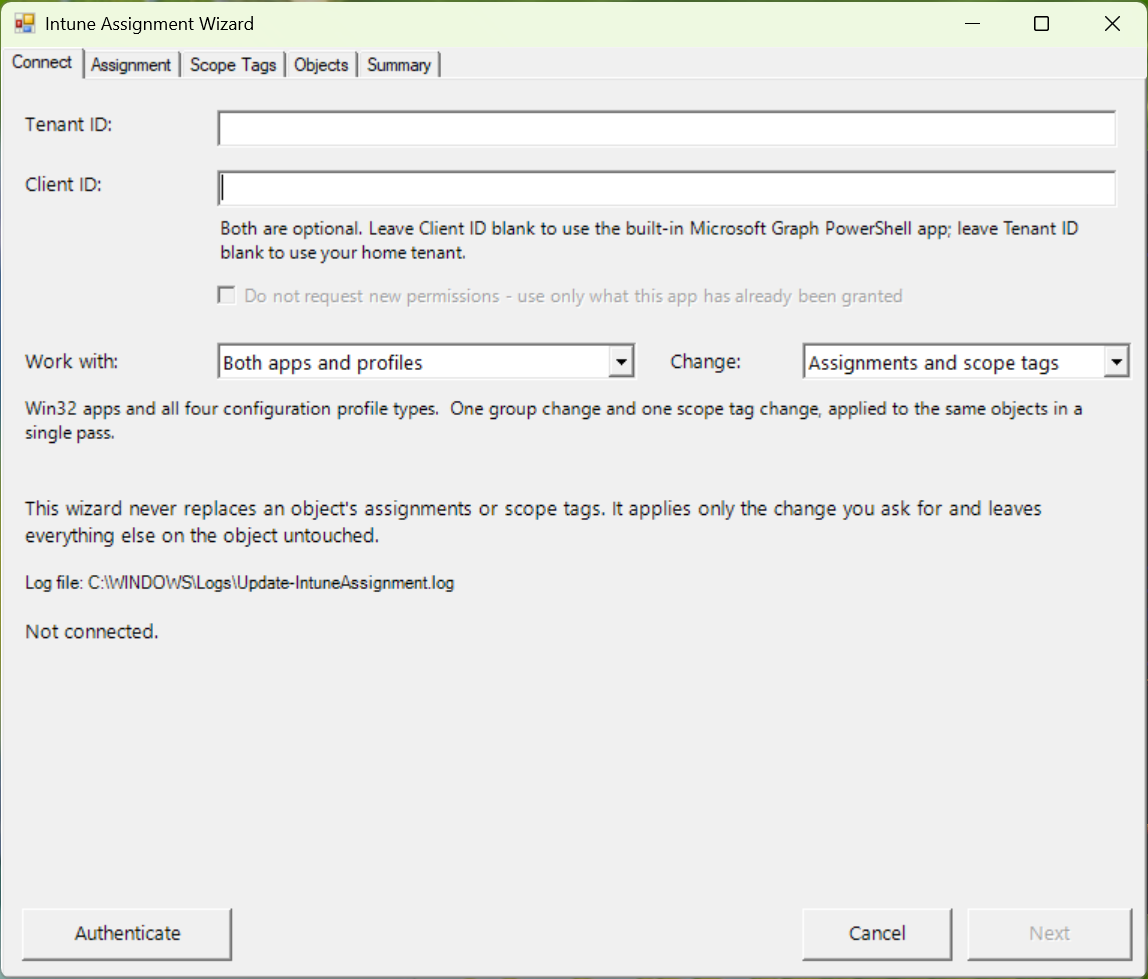The image size is (1148, 979).
Task: Minimize the wizard window
Action: click(972, 23)
